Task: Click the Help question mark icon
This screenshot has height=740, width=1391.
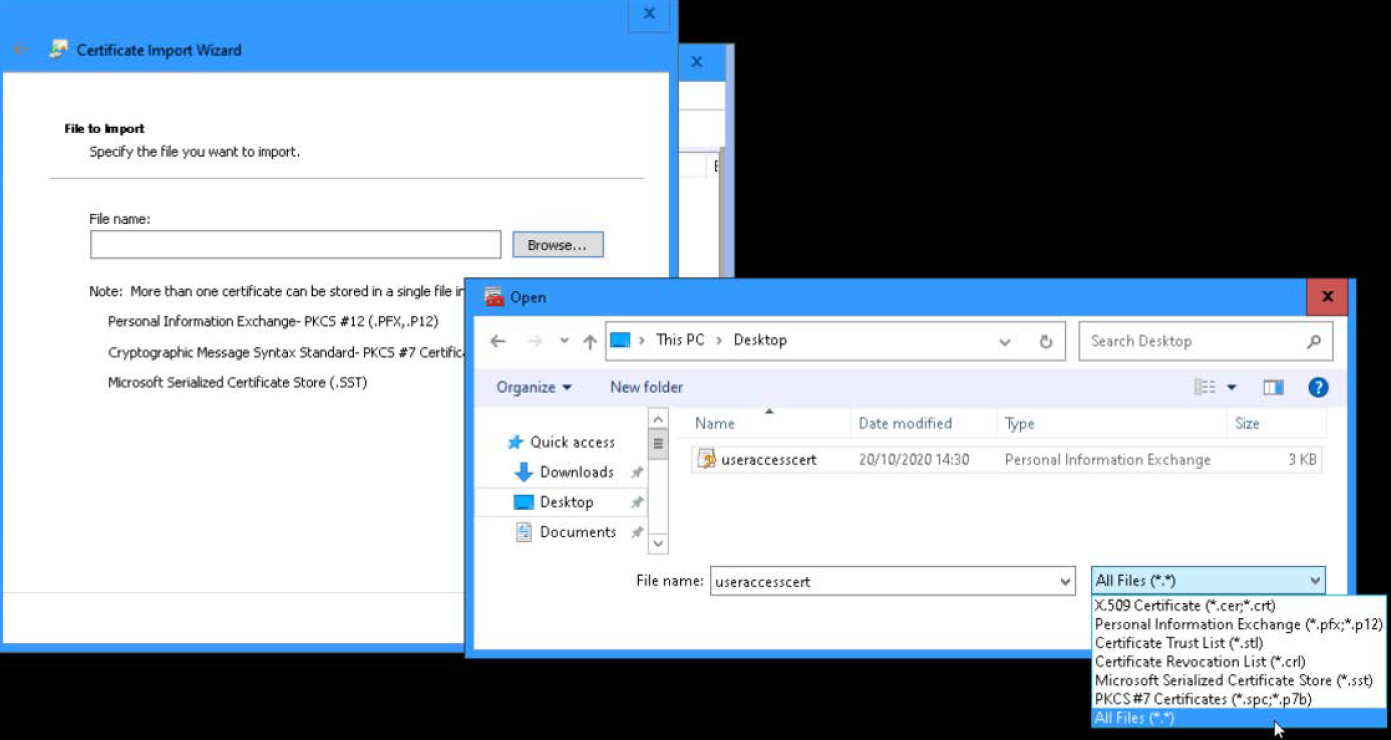Action: pos(1318,387)
